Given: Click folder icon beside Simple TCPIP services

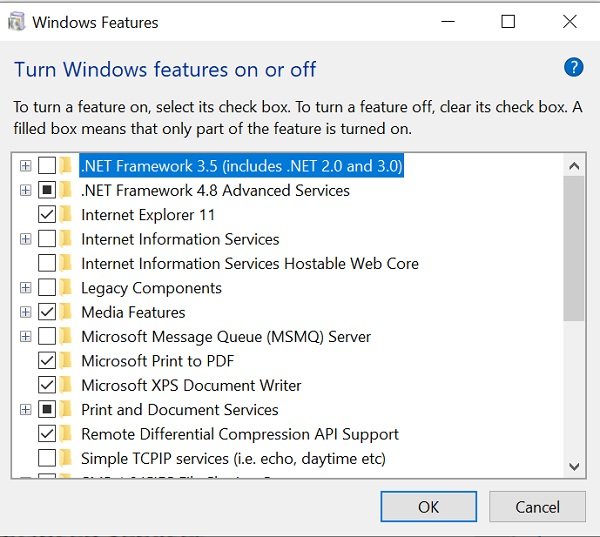Looking at the screenshot, I should pos(67,459).
